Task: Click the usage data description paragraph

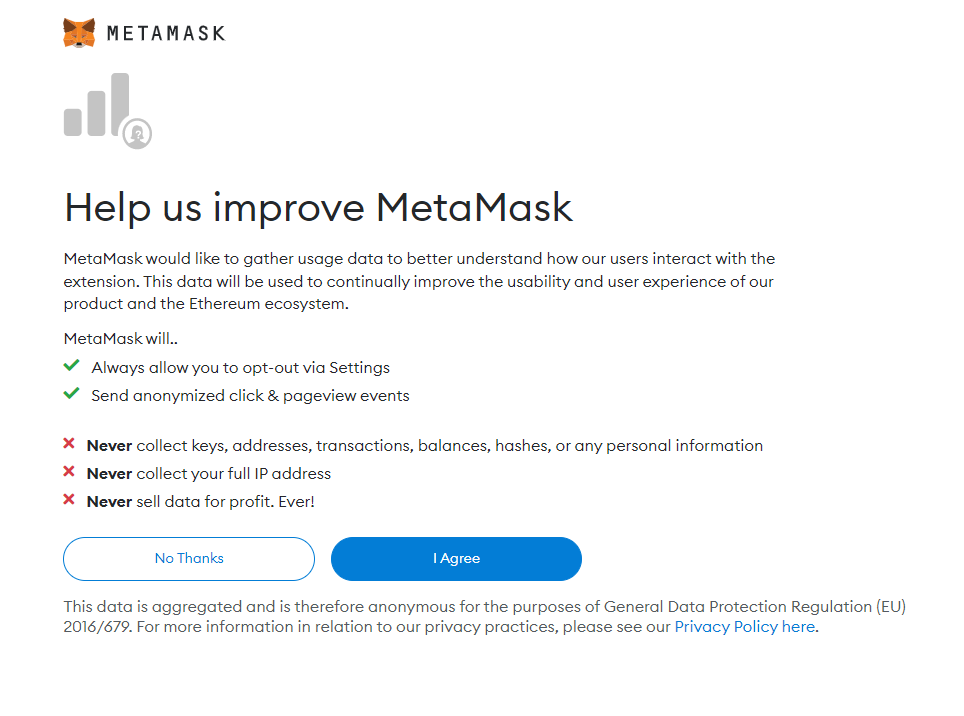Action: (419, 281)
